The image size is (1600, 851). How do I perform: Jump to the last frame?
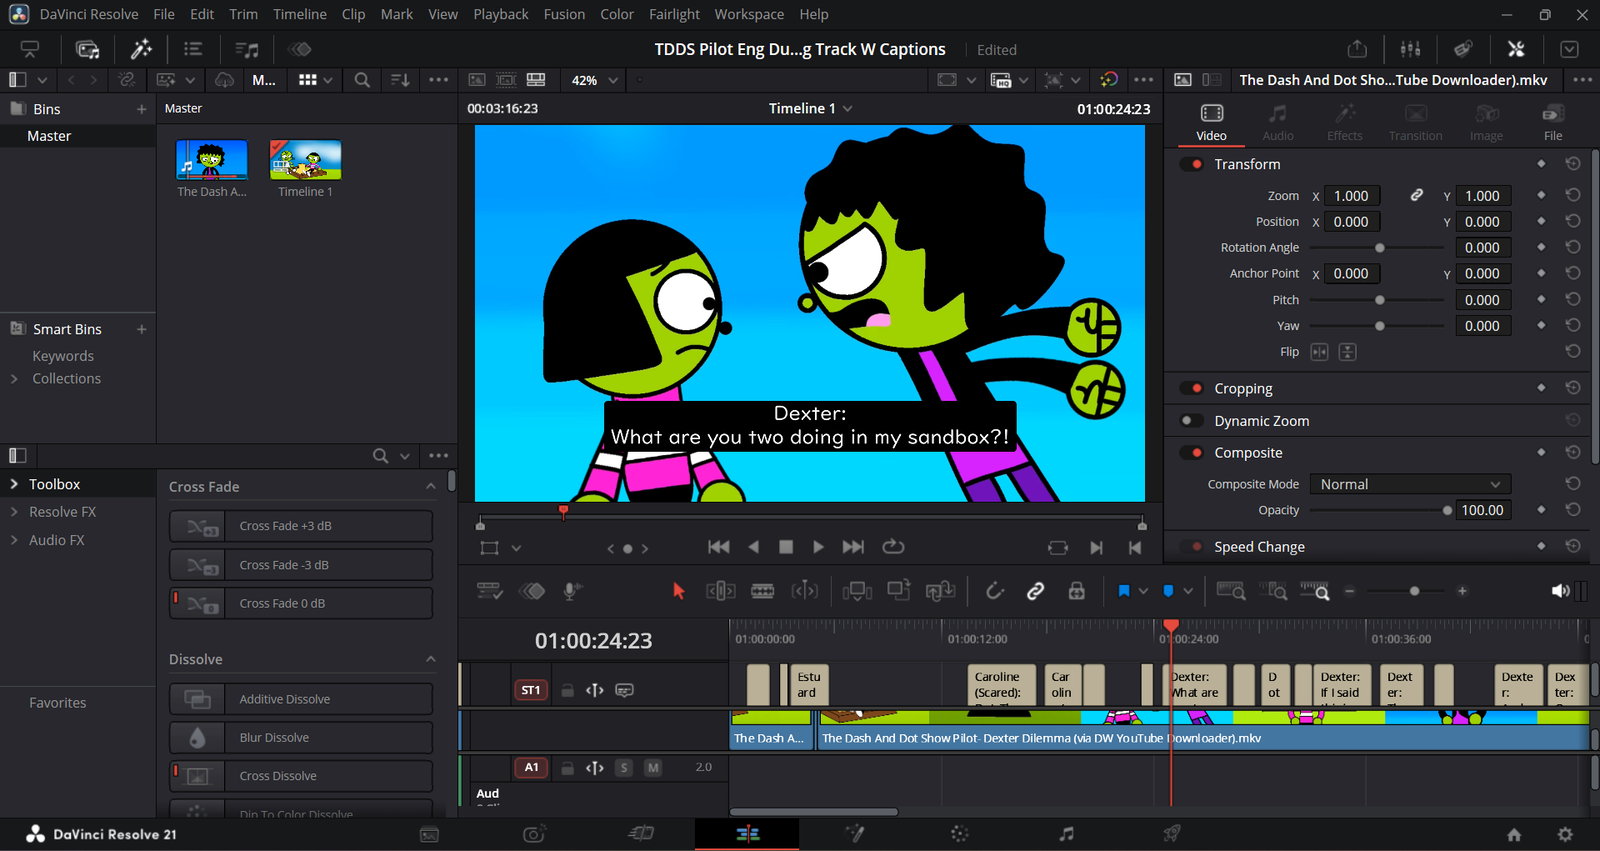[x=853, y=547]
